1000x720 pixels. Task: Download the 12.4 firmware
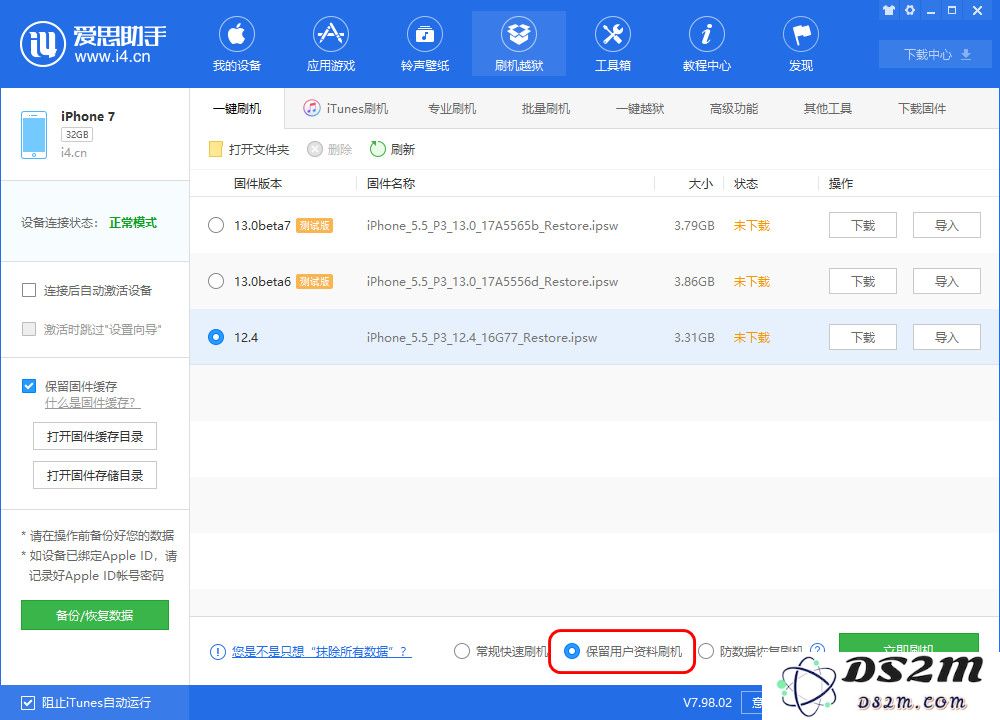click(x=863, y=337)
